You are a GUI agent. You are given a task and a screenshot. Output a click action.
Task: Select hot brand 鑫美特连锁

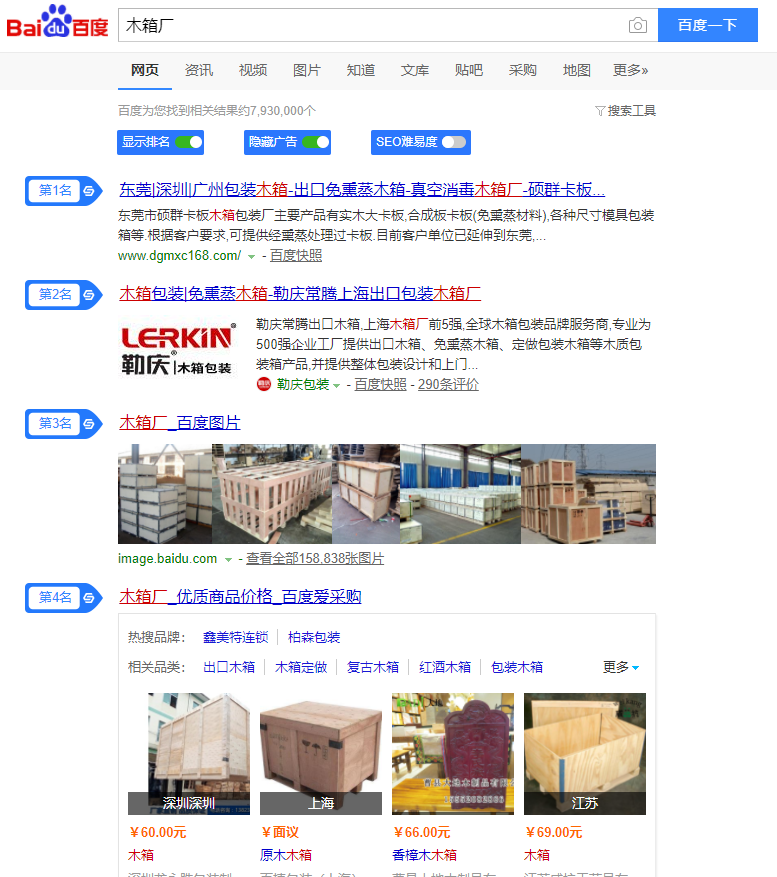[236, 637]
